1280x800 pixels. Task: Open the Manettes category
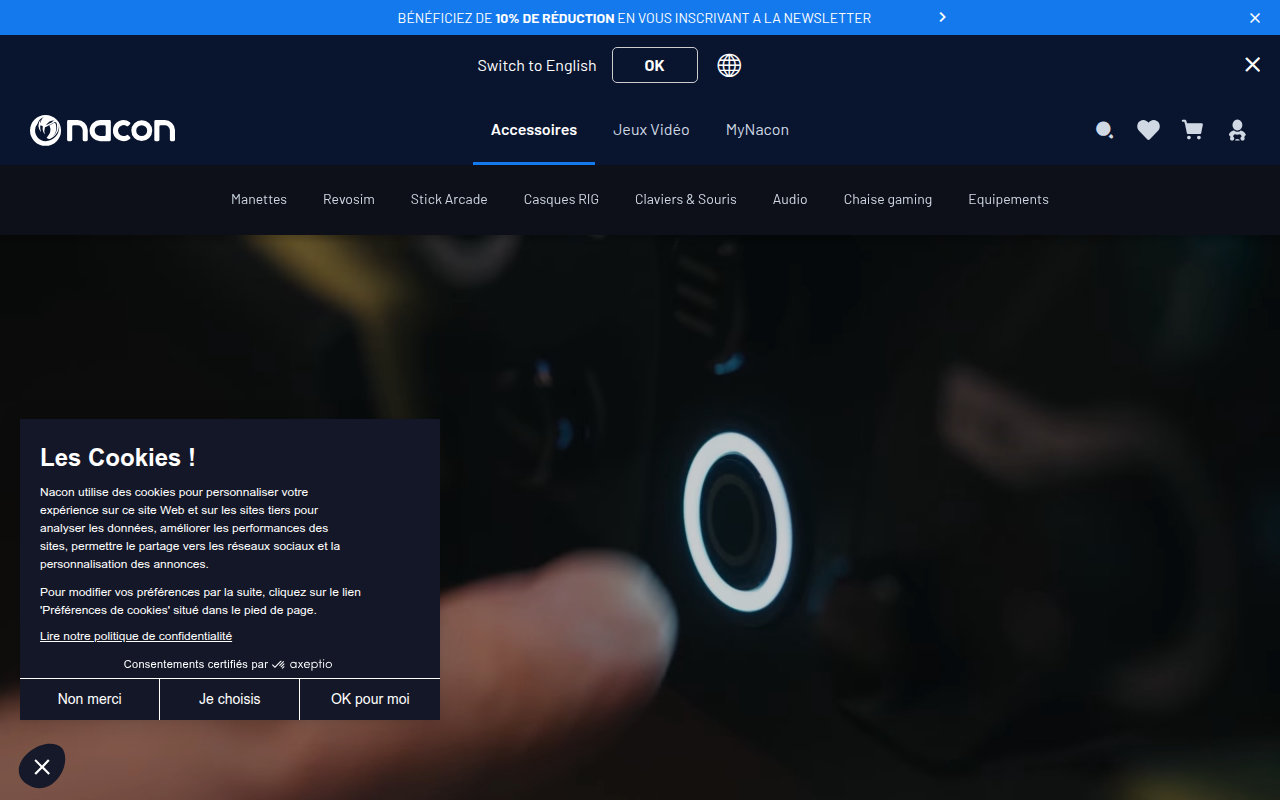259,199
